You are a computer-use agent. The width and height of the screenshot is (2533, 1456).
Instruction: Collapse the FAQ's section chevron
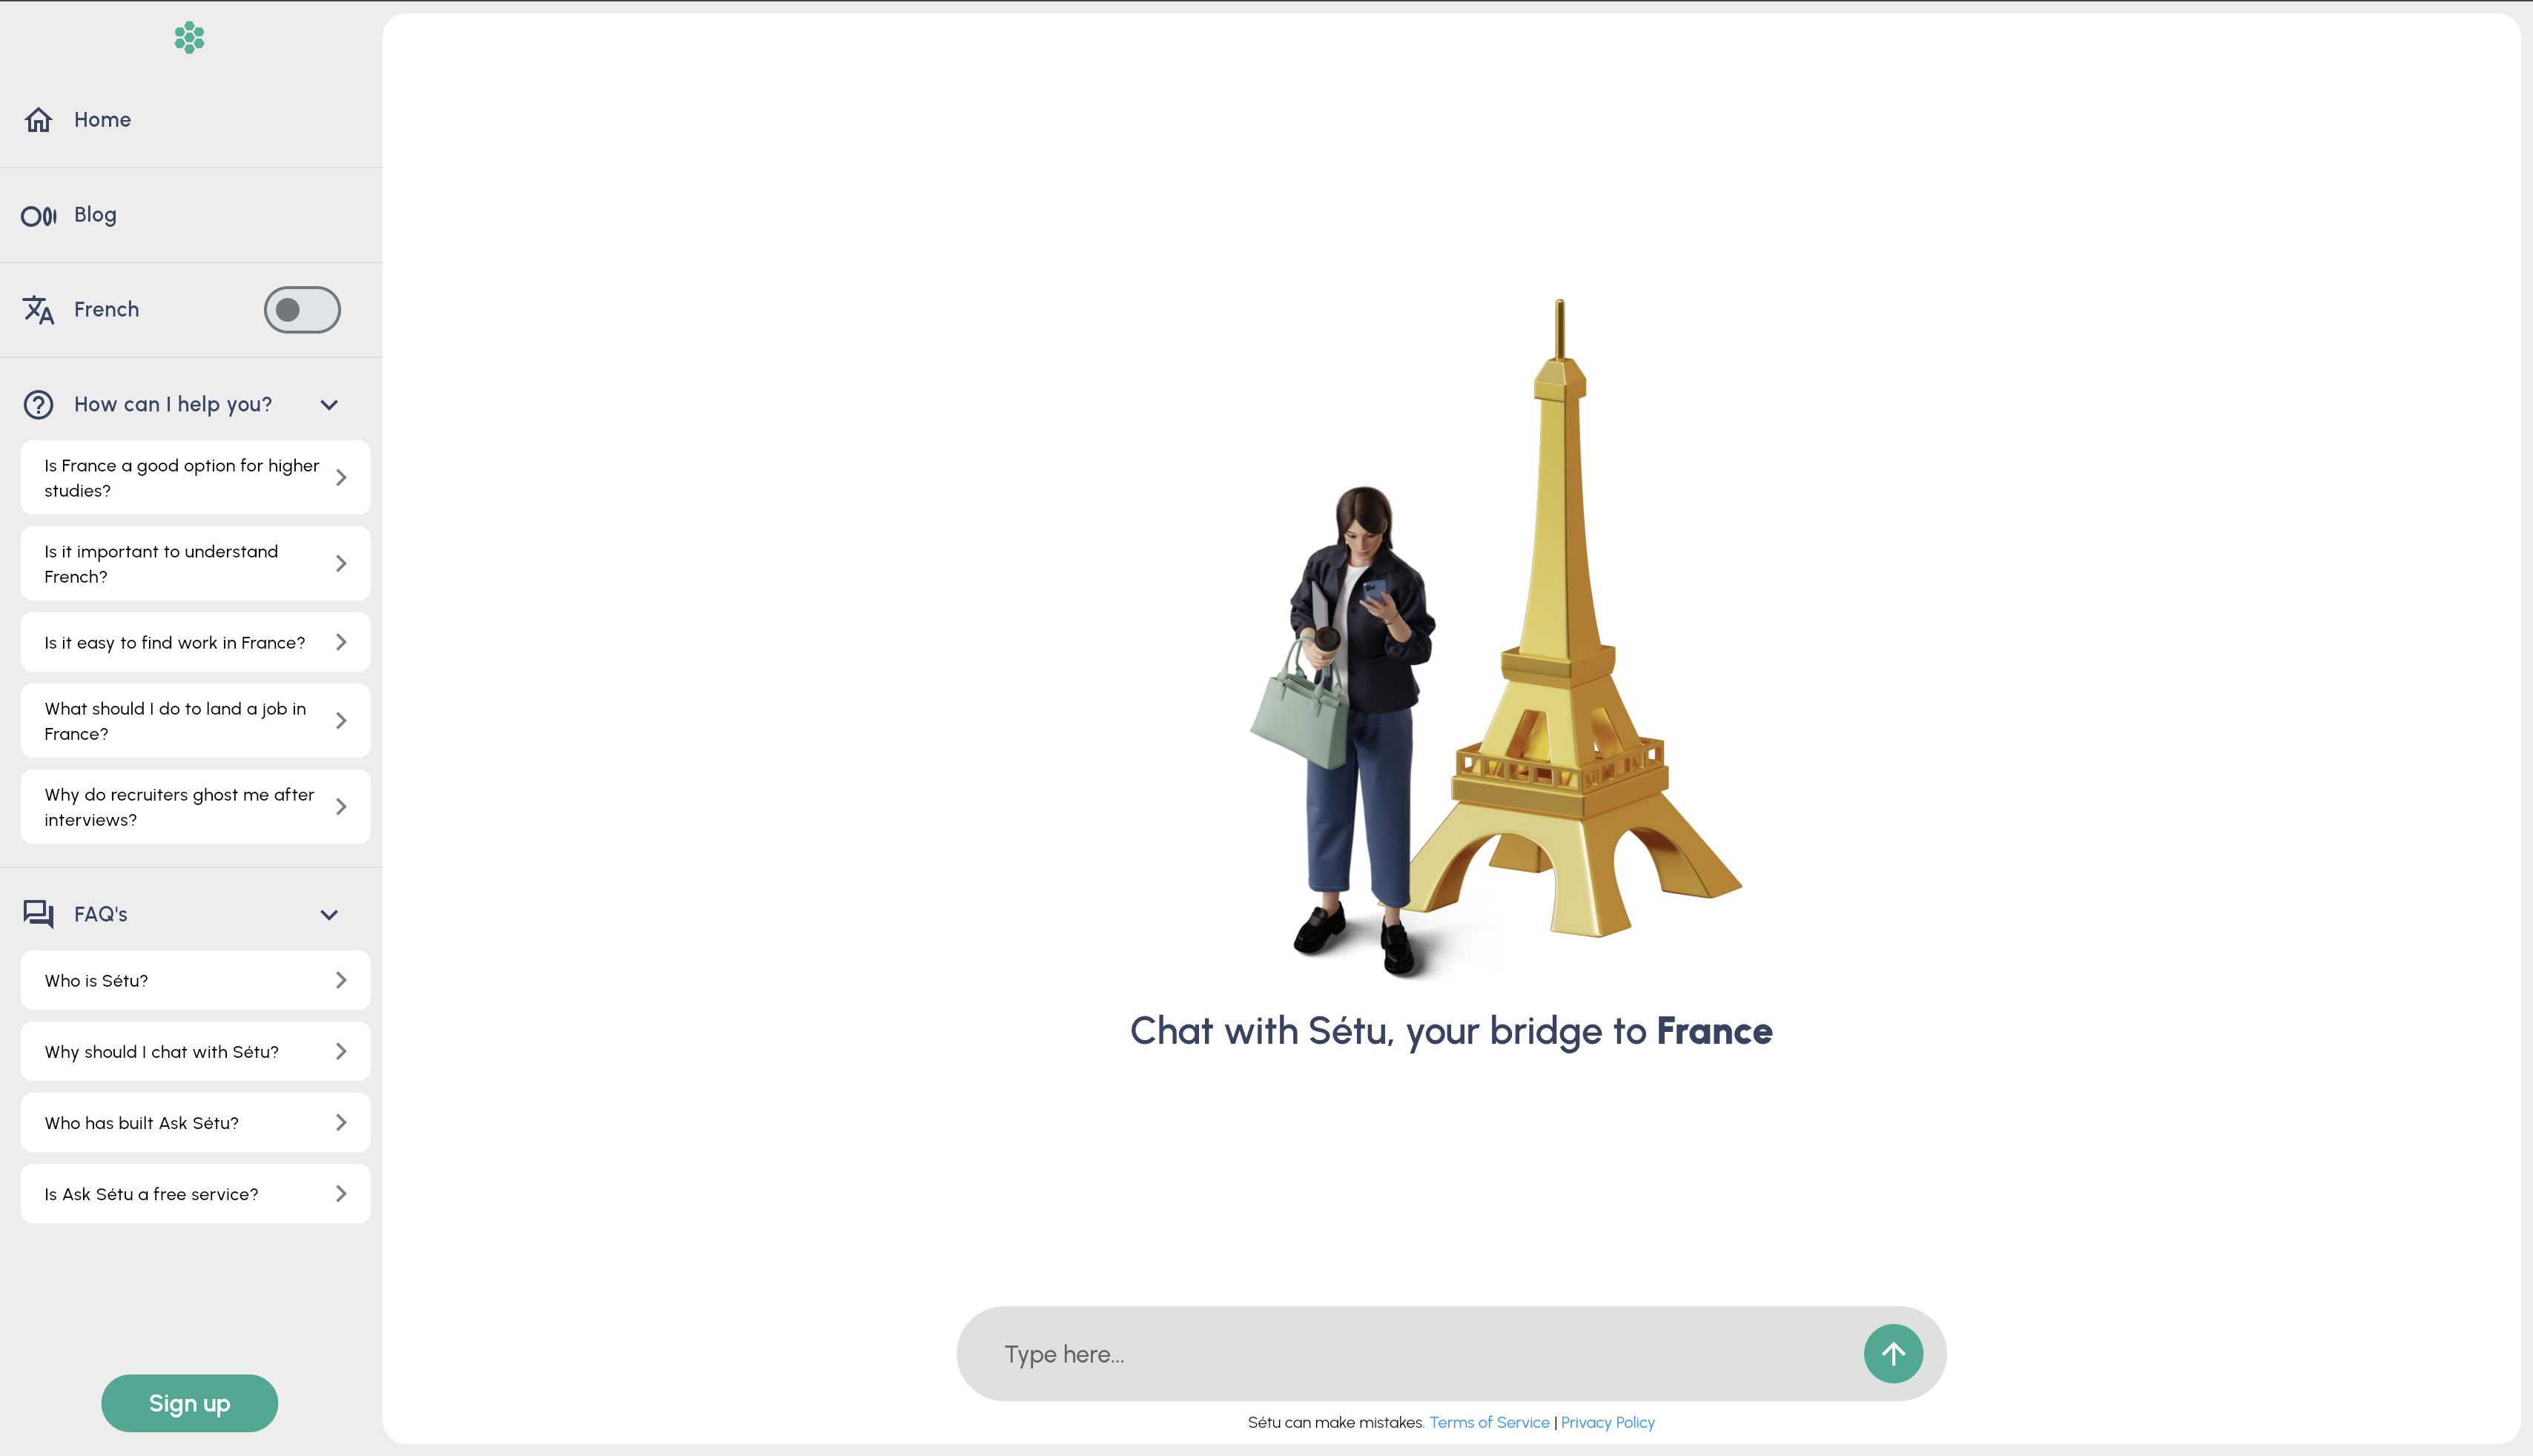[329, 915]
